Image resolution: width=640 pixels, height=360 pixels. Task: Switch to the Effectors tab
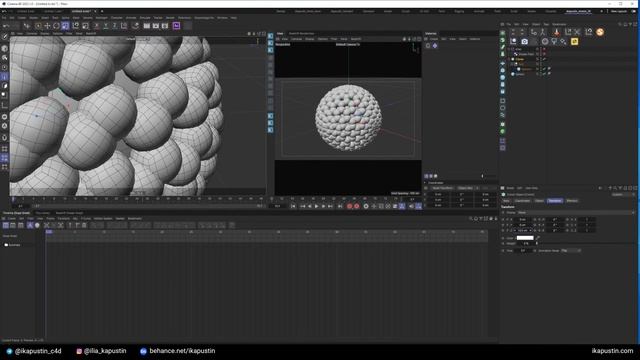coord(572,201)
